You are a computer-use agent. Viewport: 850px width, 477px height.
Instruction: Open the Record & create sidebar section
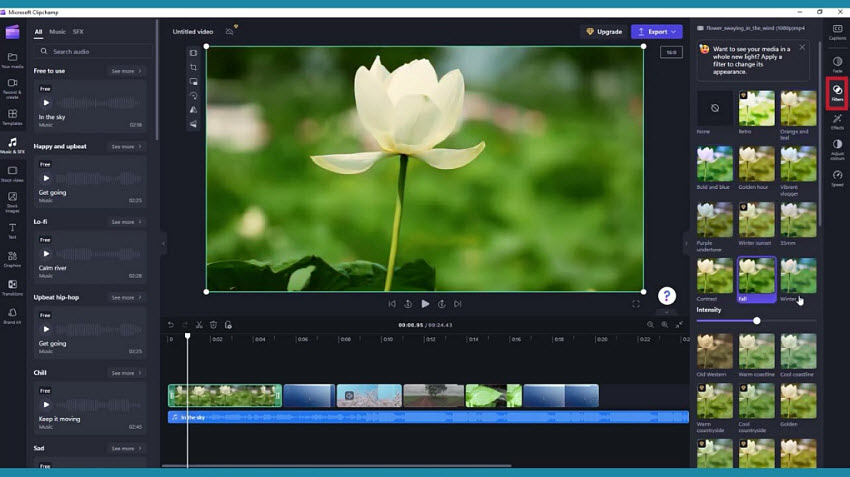pyautogui.click(x=12, y=87)
